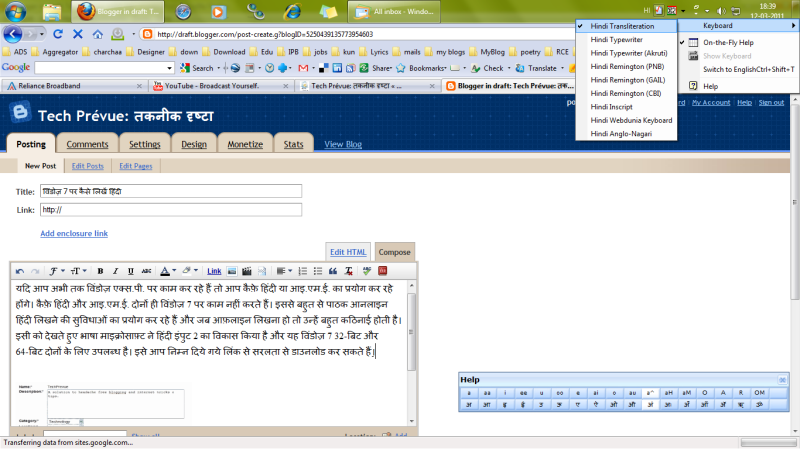Stop page loading with X button
The image size is (800, 449).
click(x=78, y=34)
